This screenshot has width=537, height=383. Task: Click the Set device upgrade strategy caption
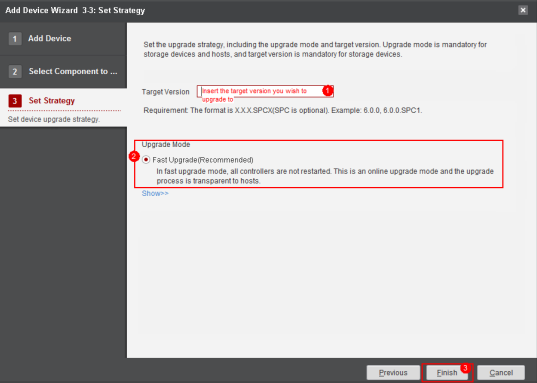54,119
